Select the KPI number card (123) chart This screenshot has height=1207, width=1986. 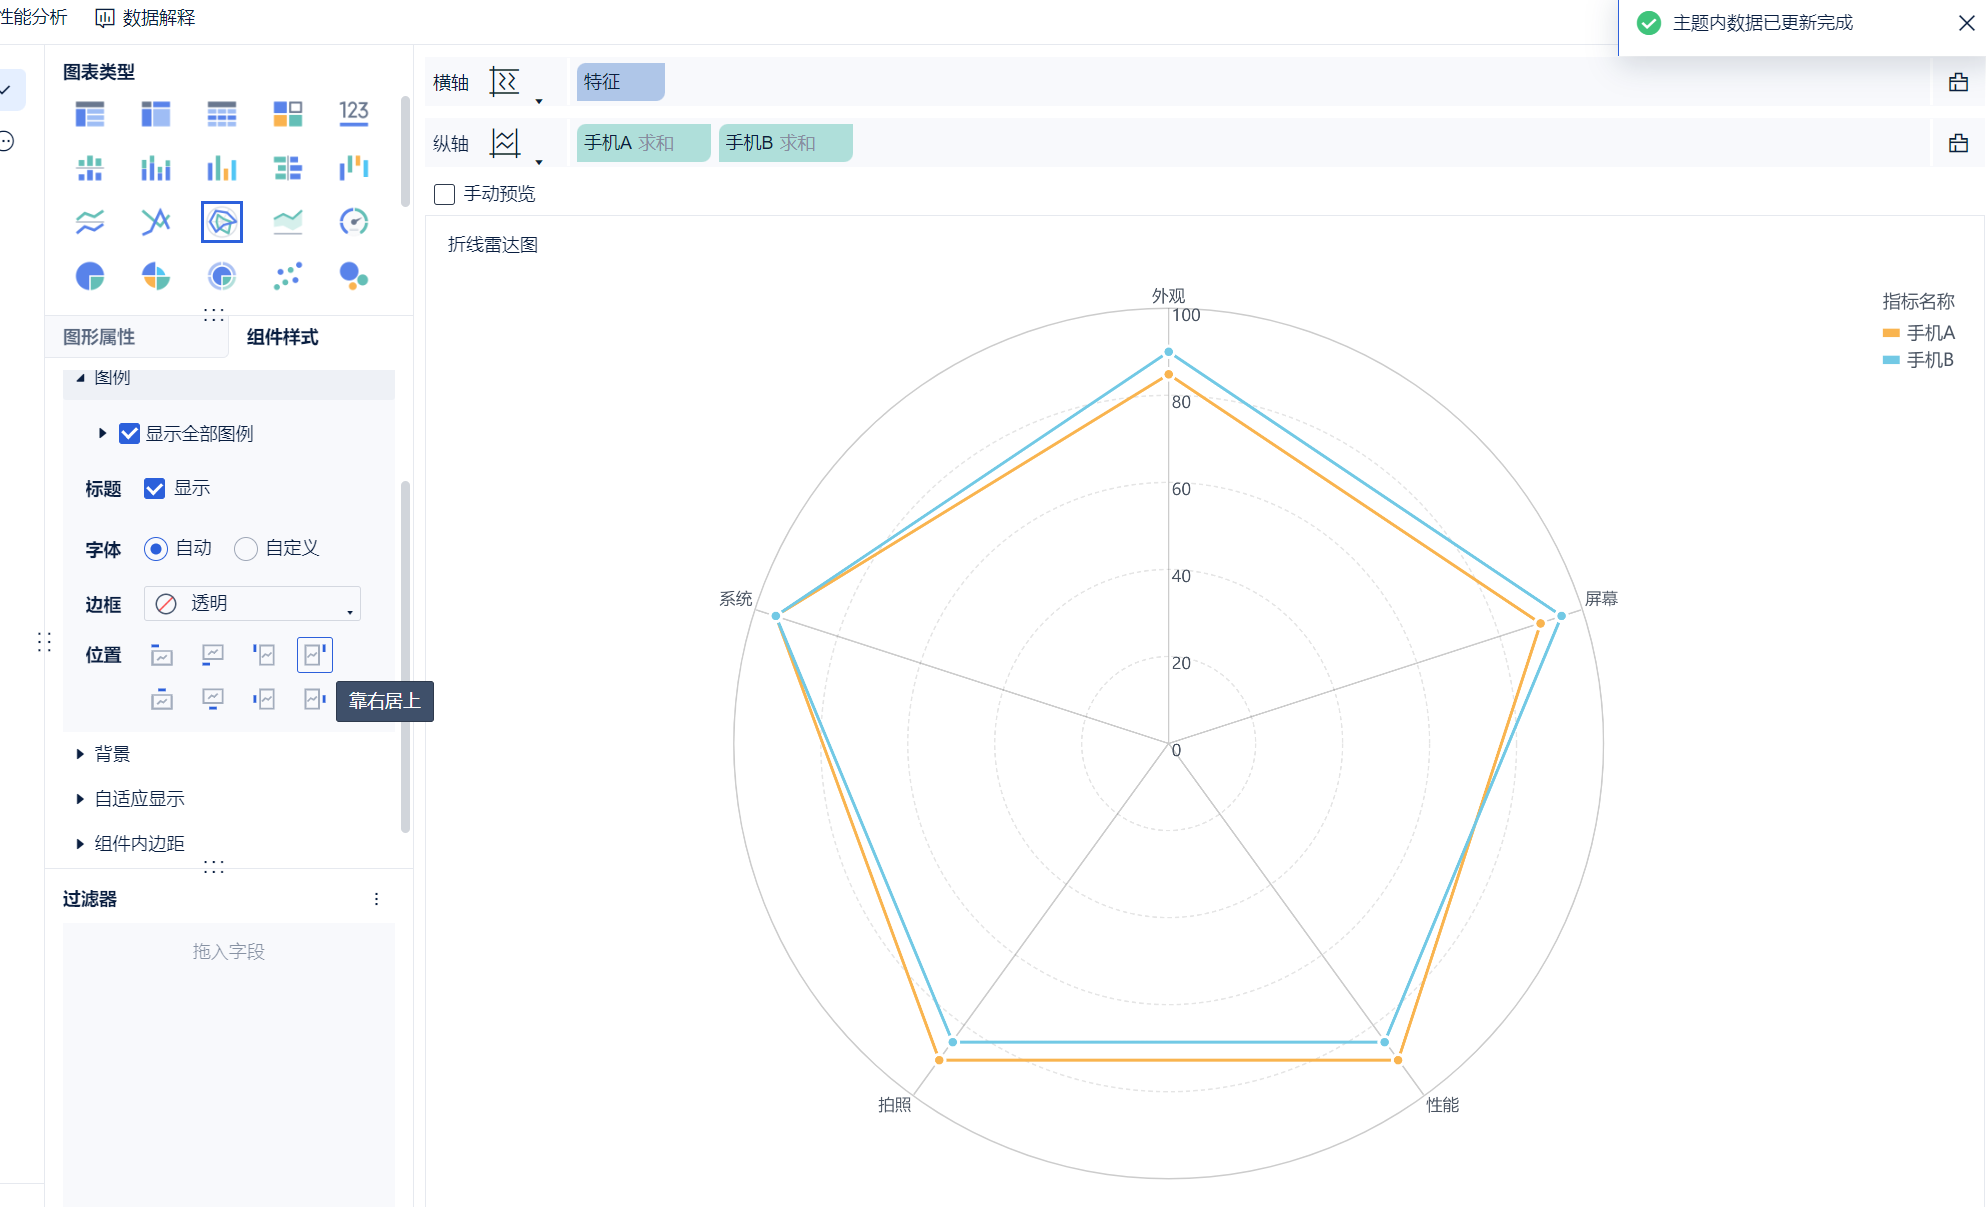coord(354,113)
